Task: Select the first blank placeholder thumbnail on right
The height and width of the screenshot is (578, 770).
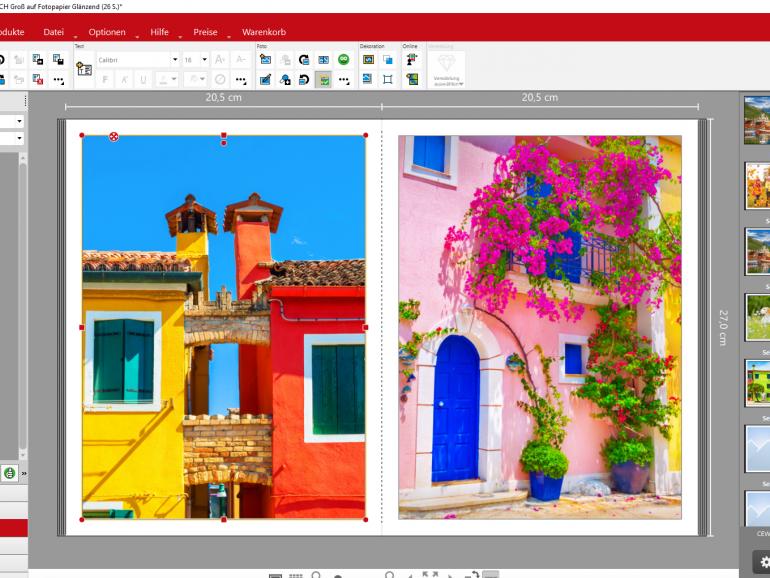Action: (757, 449)
